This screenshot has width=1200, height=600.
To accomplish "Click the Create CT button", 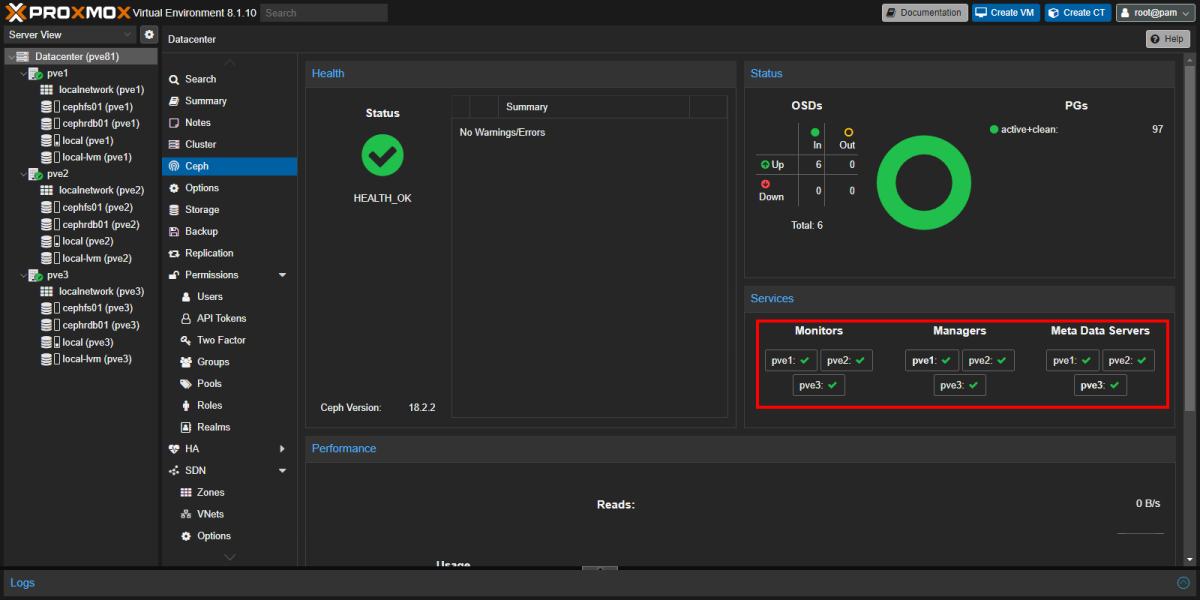I will click(1078, 13).
